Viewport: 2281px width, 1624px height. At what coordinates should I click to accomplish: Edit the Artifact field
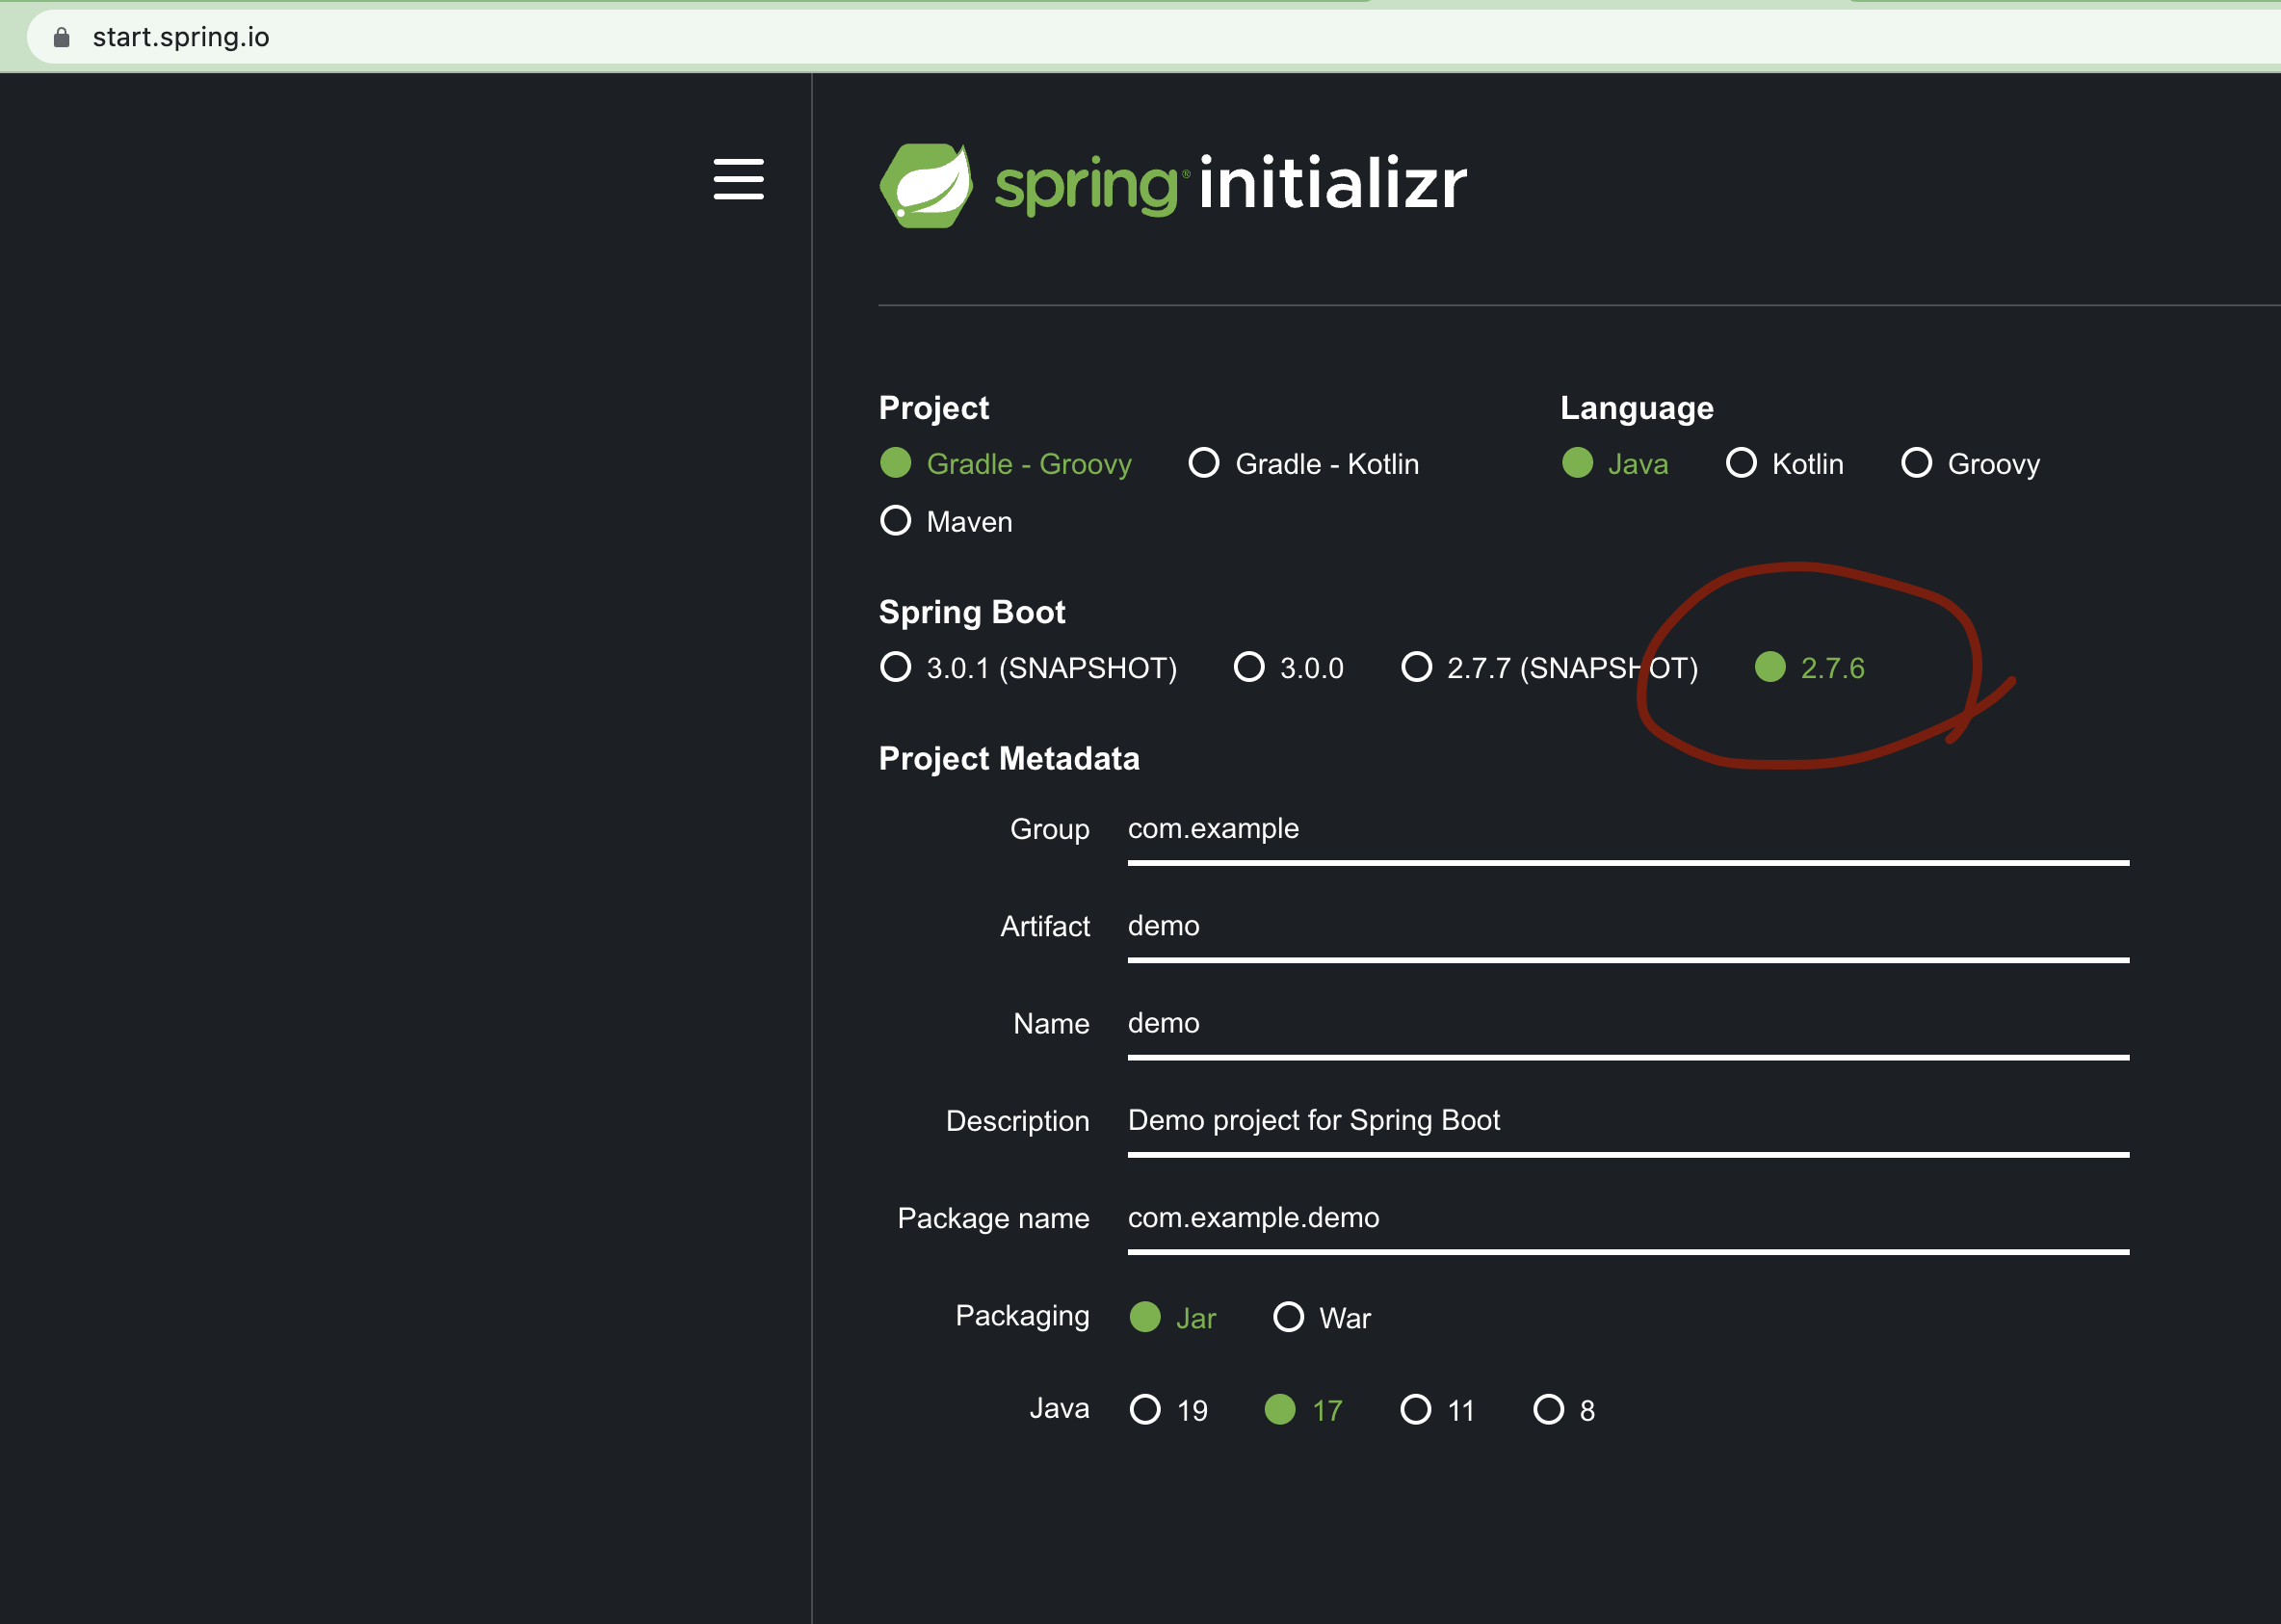[1628, 931]
